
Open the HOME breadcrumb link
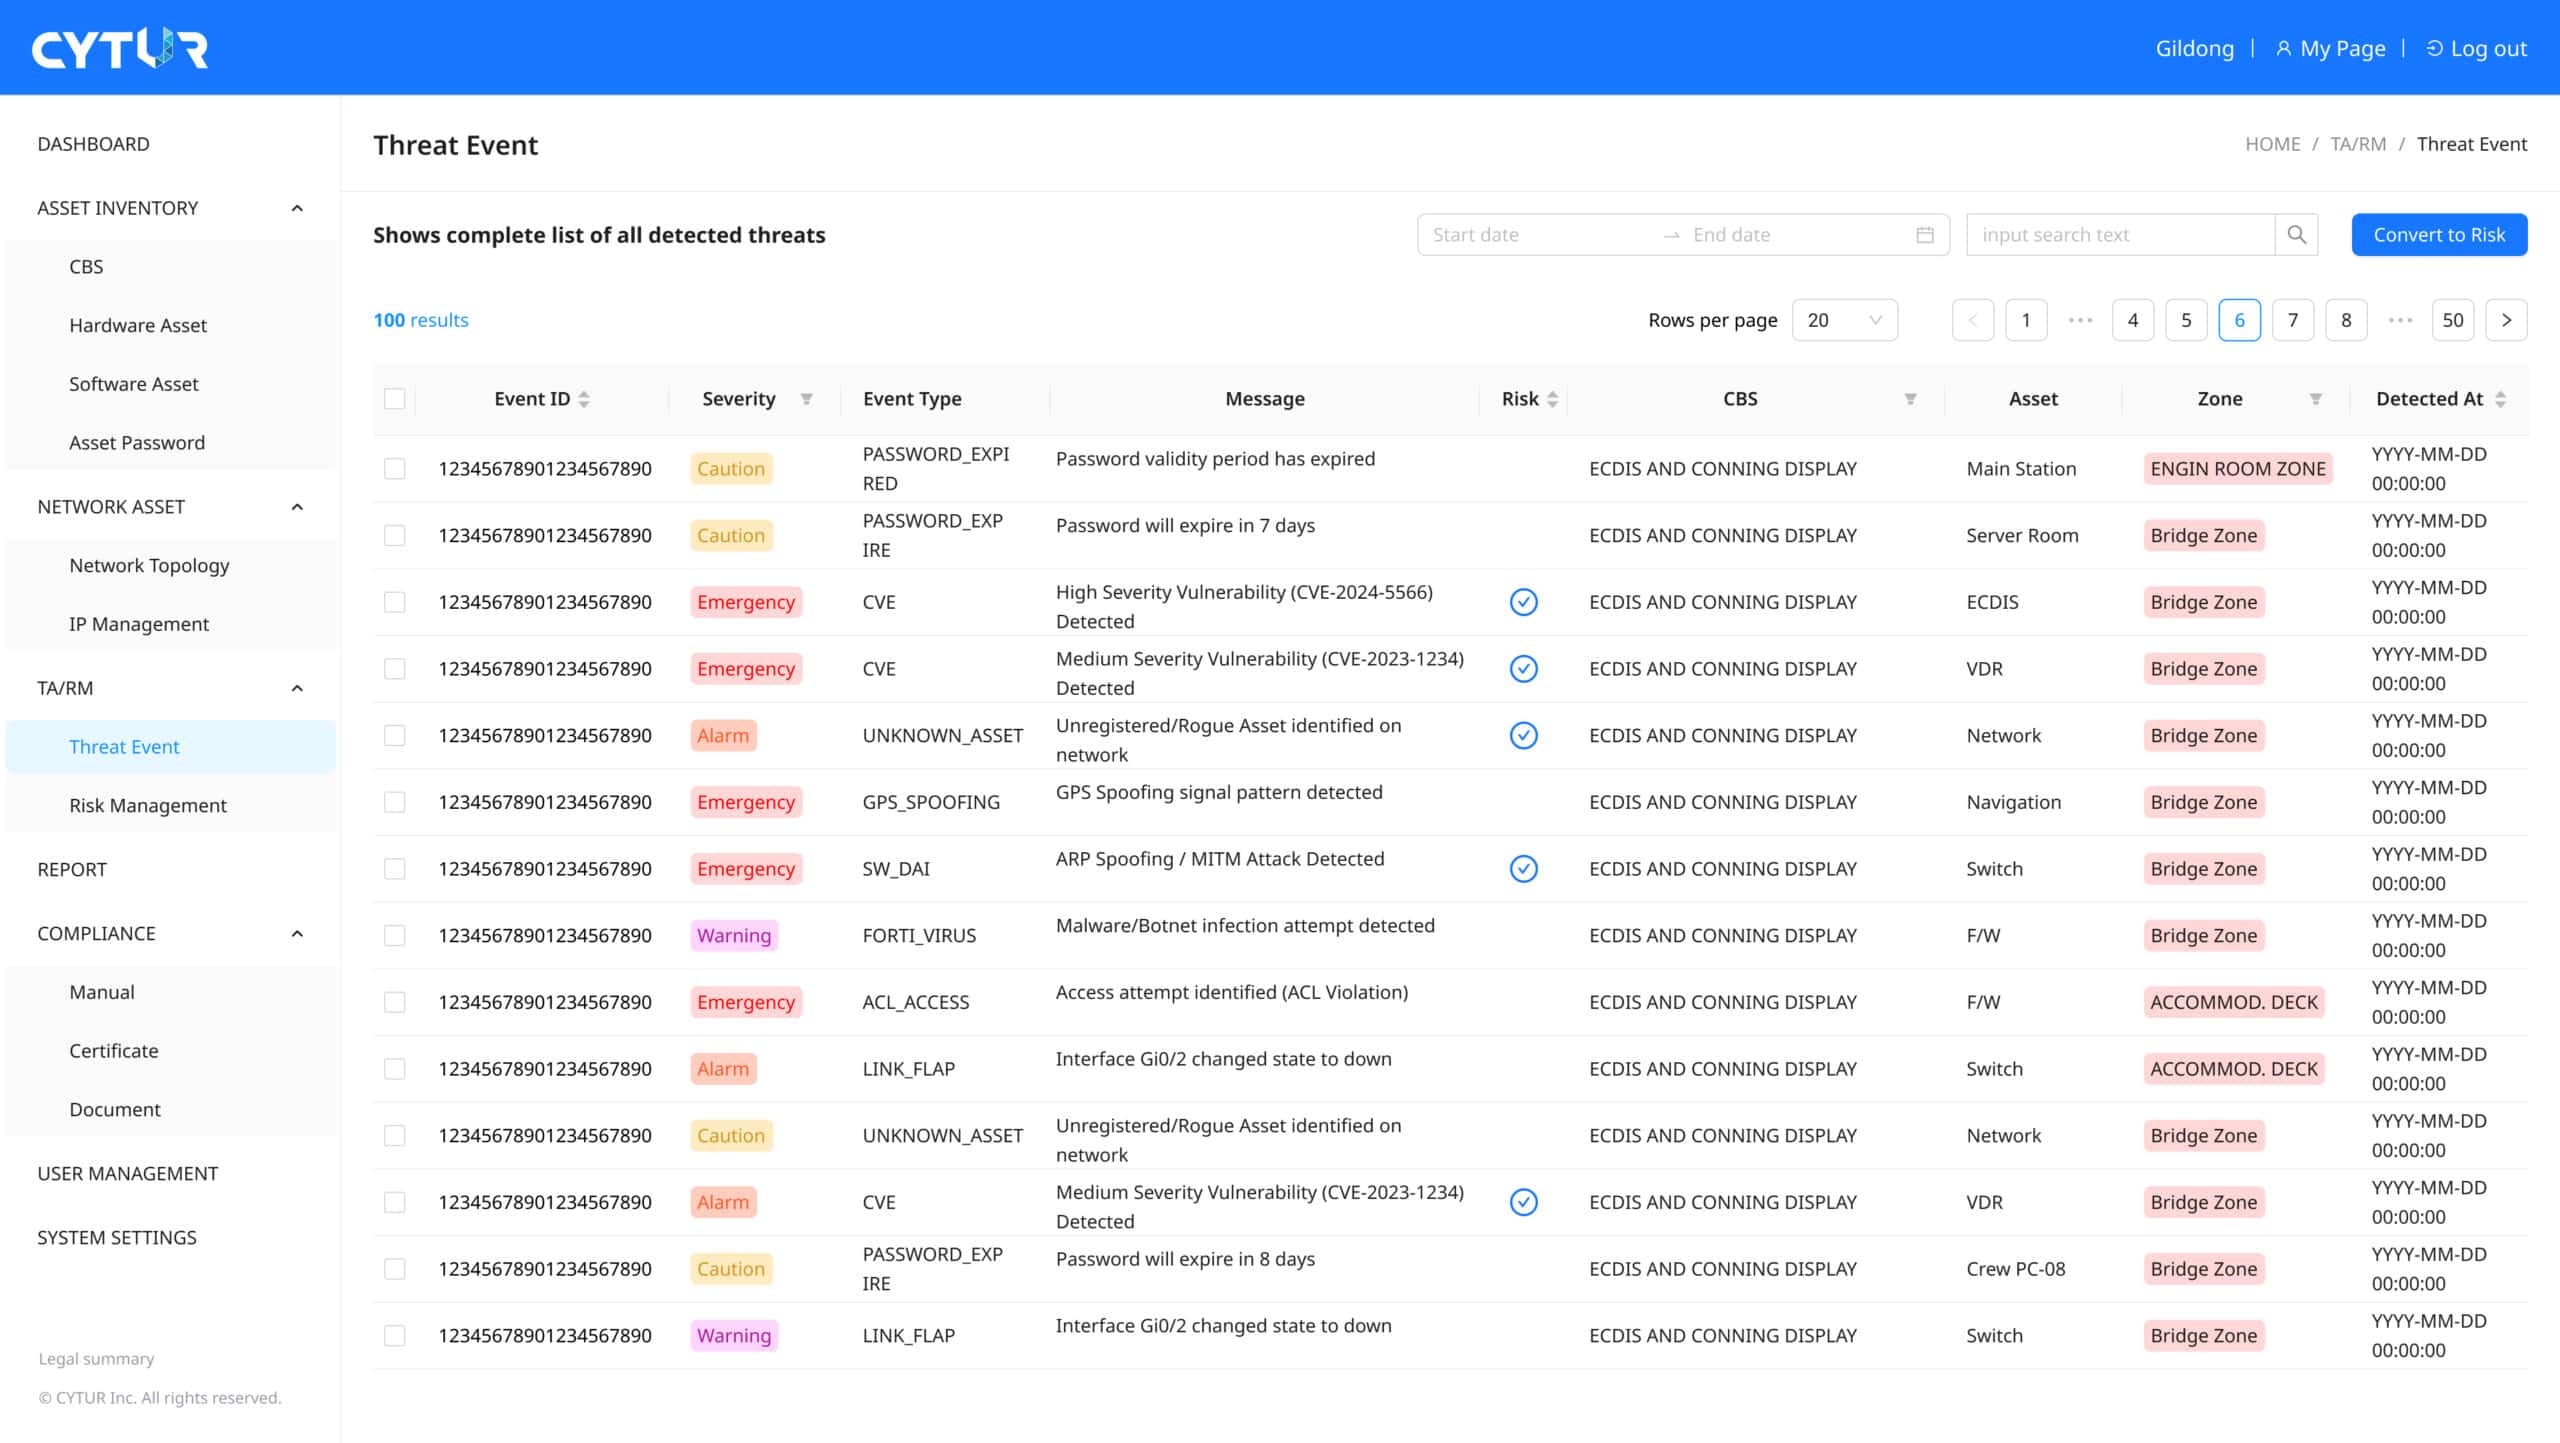(x=2272, y=143)
